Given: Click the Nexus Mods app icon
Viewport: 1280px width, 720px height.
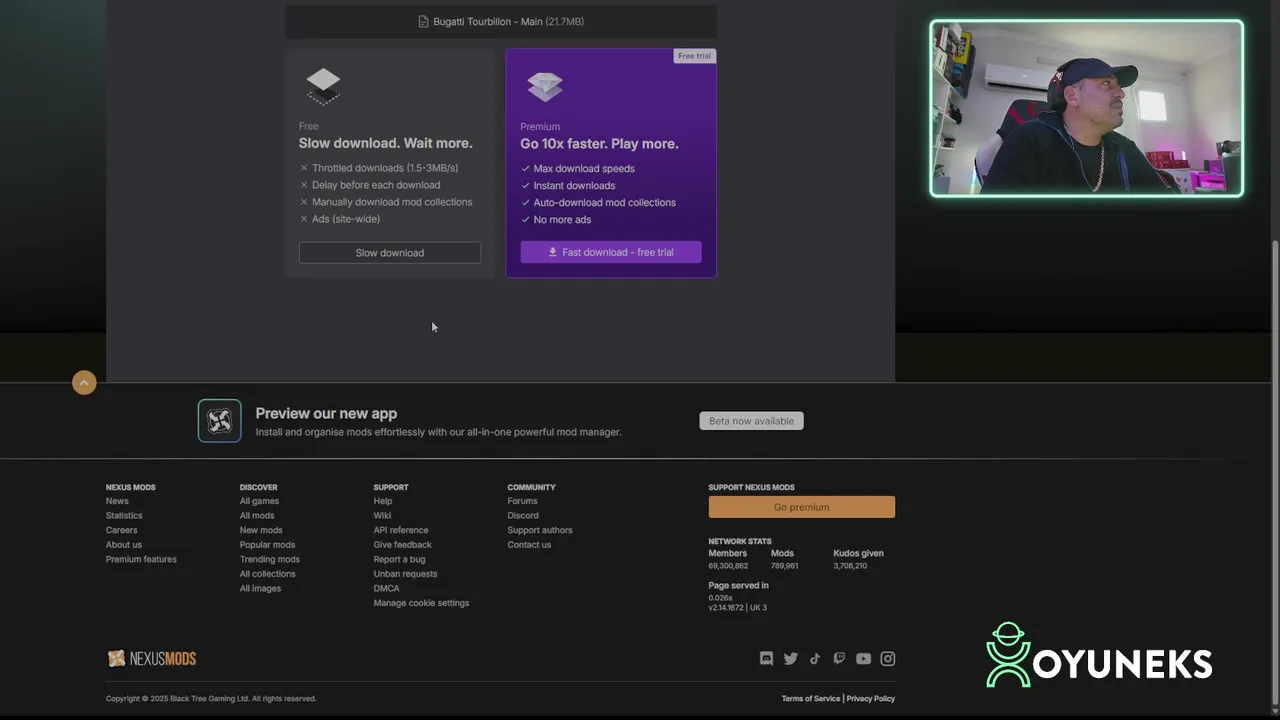Looking at the screenshot, I should pyautogui.click(x=219, y=421).
